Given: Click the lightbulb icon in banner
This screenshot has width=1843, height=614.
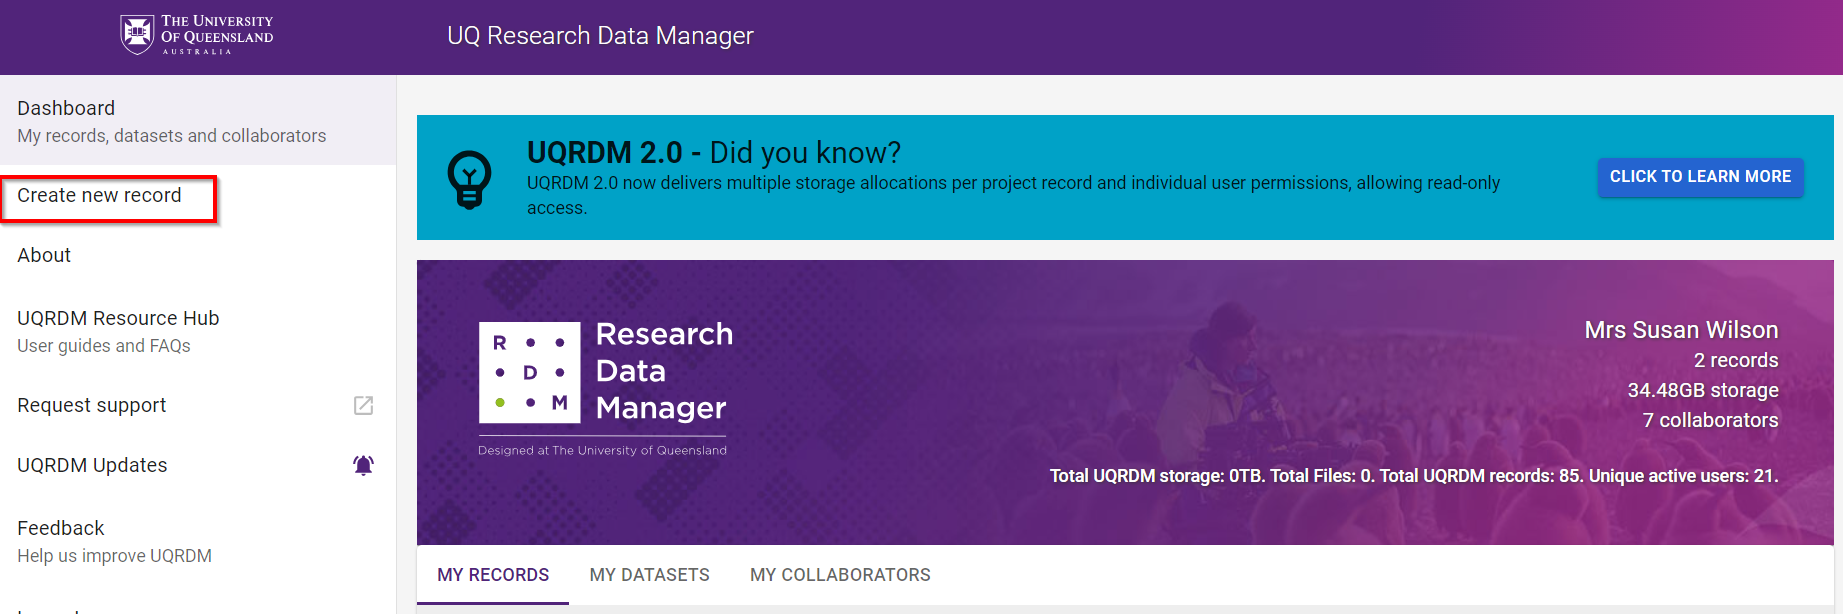Looking at the screenshot, I should point(469,179).
